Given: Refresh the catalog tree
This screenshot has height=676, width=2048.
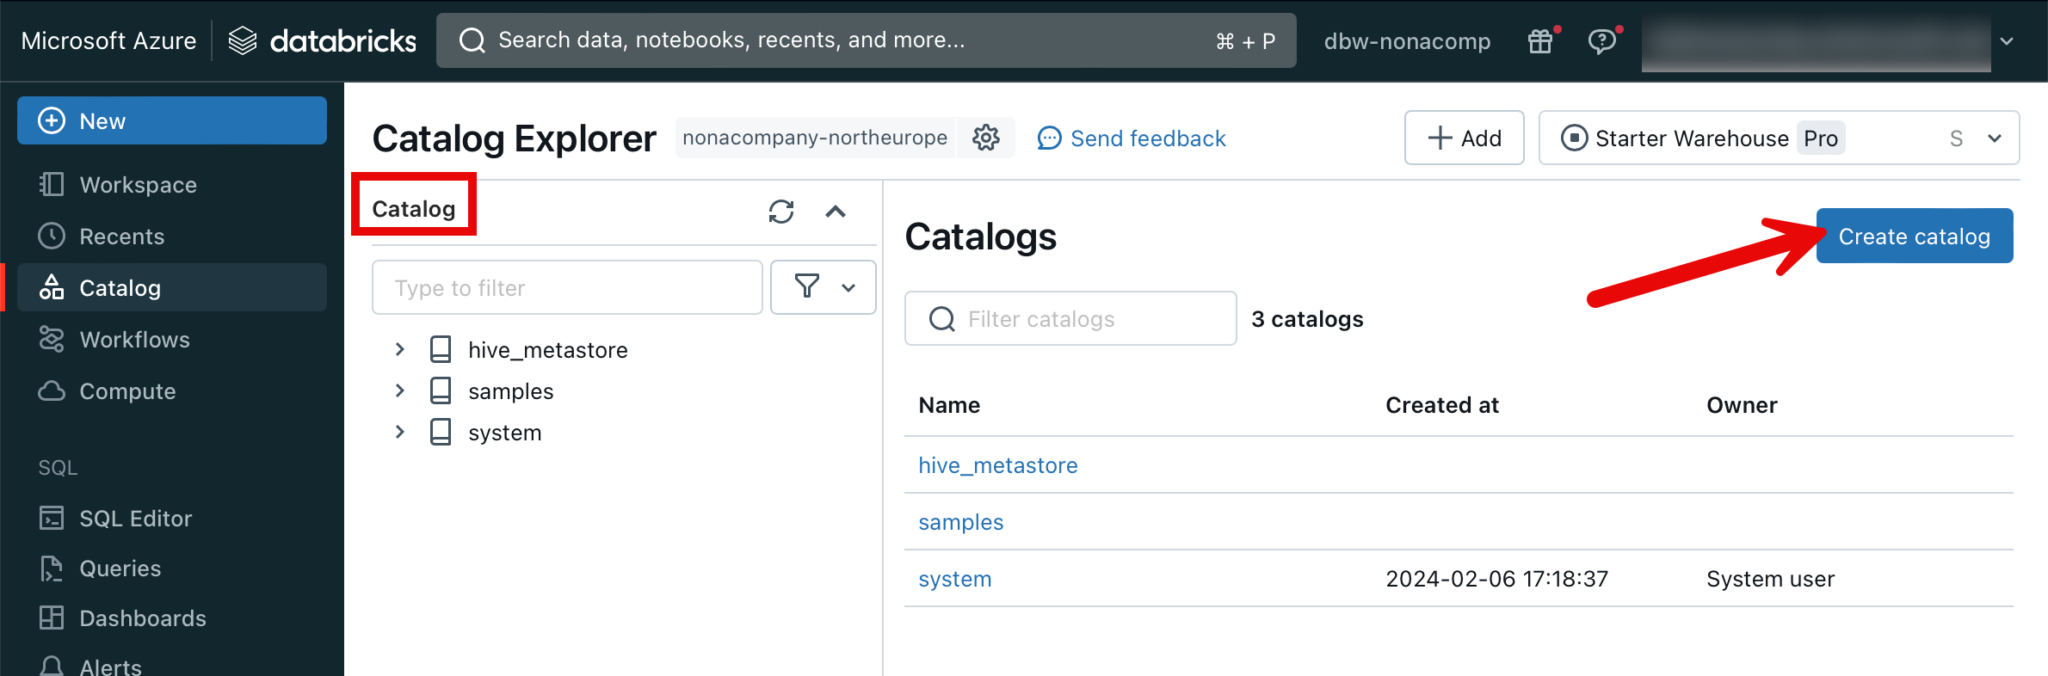Looking at the screenshot, I should pyautogui.click(x=781, y=211).
